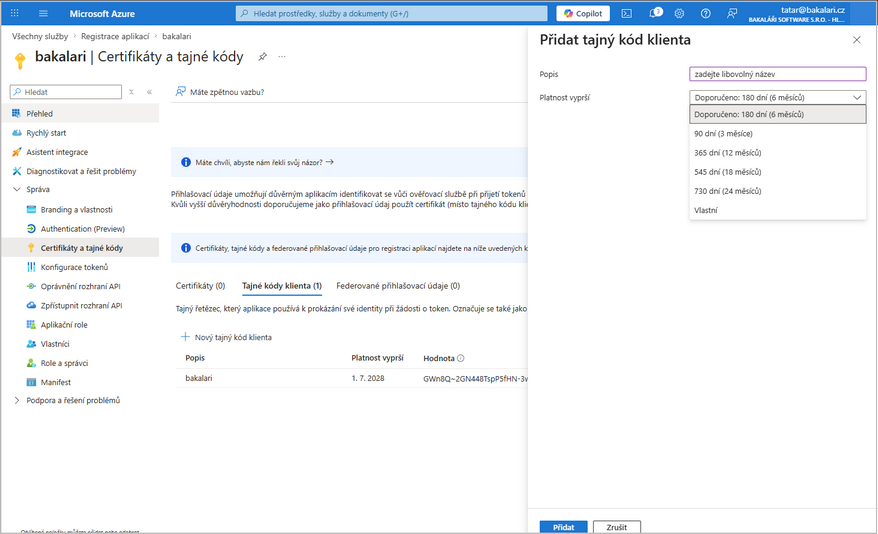Open portal settings gear
This screenshot has height=534, width=878.
coord(679,13)
